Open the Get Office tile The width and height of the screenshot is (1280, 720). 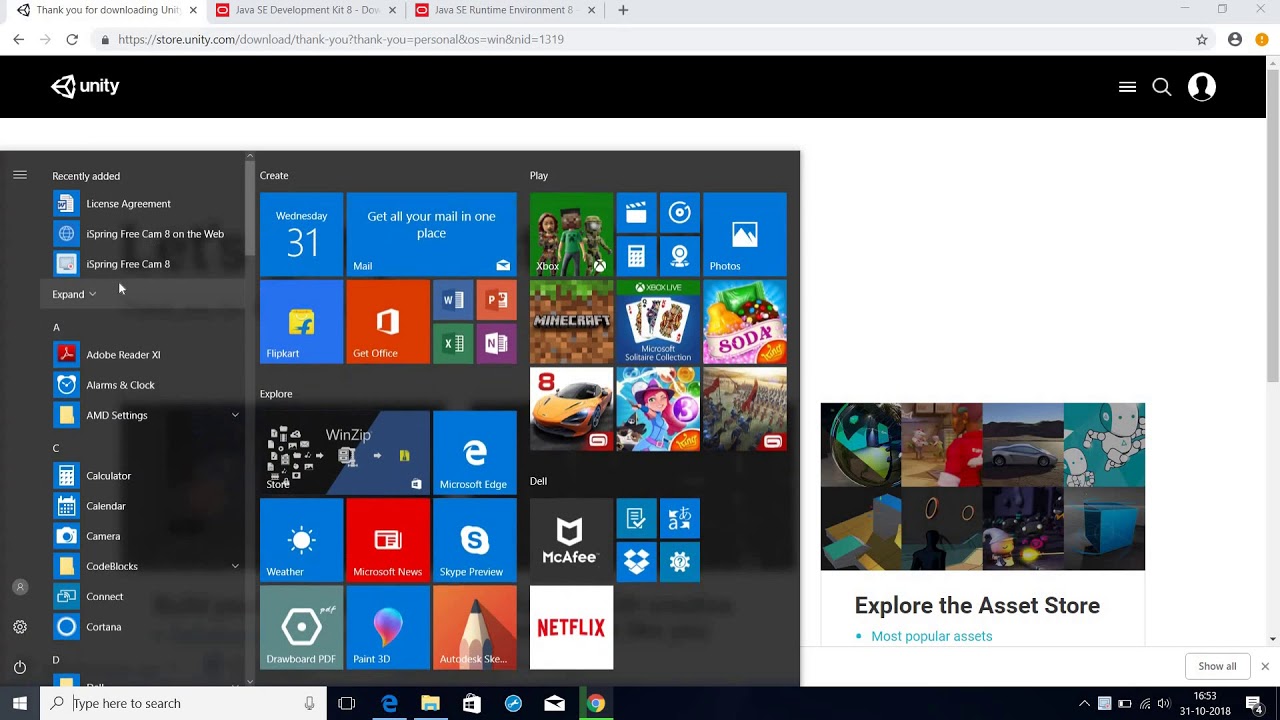click(388, 322)
